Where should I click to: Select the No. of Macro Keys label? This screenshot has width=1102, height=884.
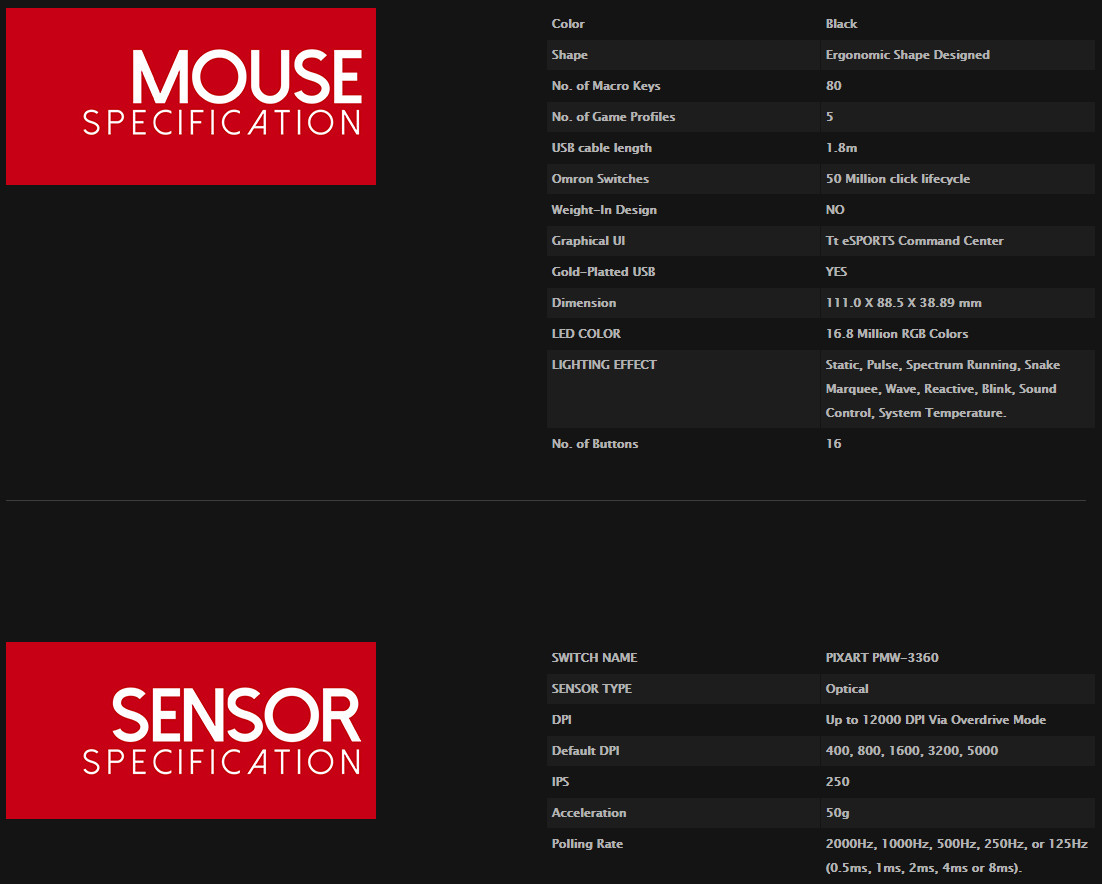coord(606,86)
